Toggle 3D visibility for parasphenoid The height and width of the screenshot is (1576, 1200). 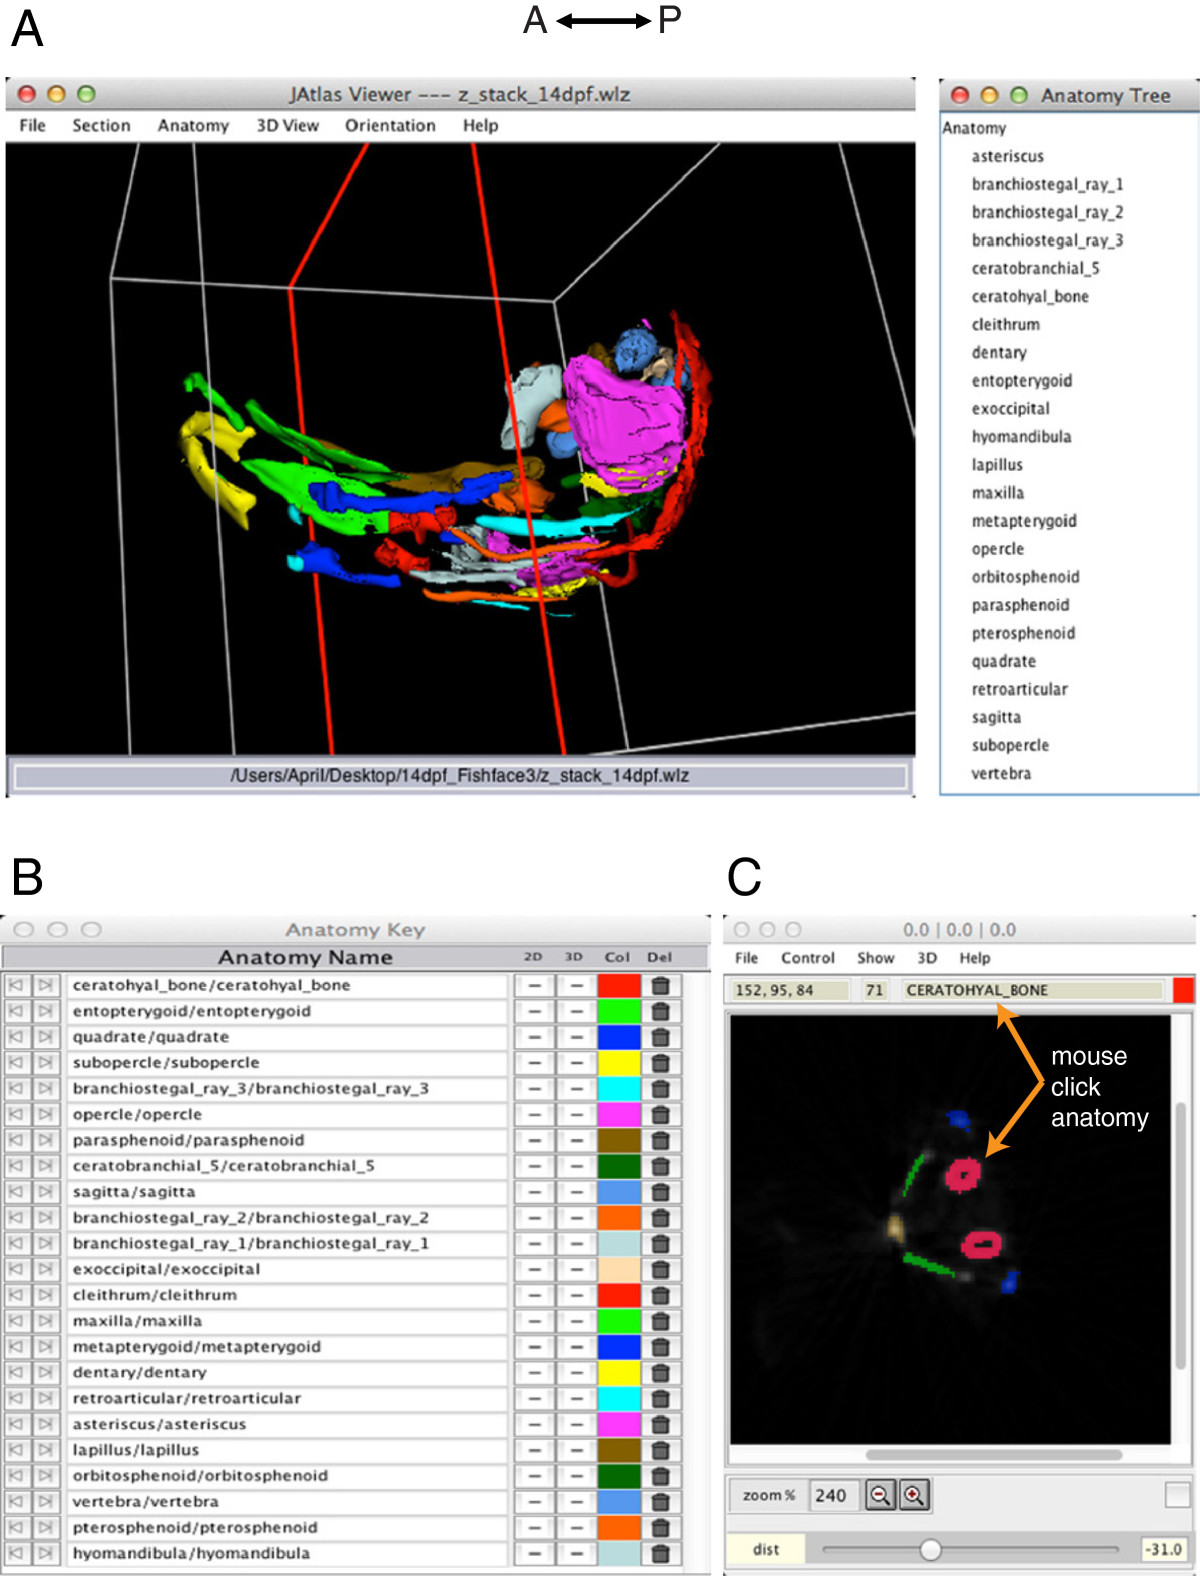(576, 1140)
